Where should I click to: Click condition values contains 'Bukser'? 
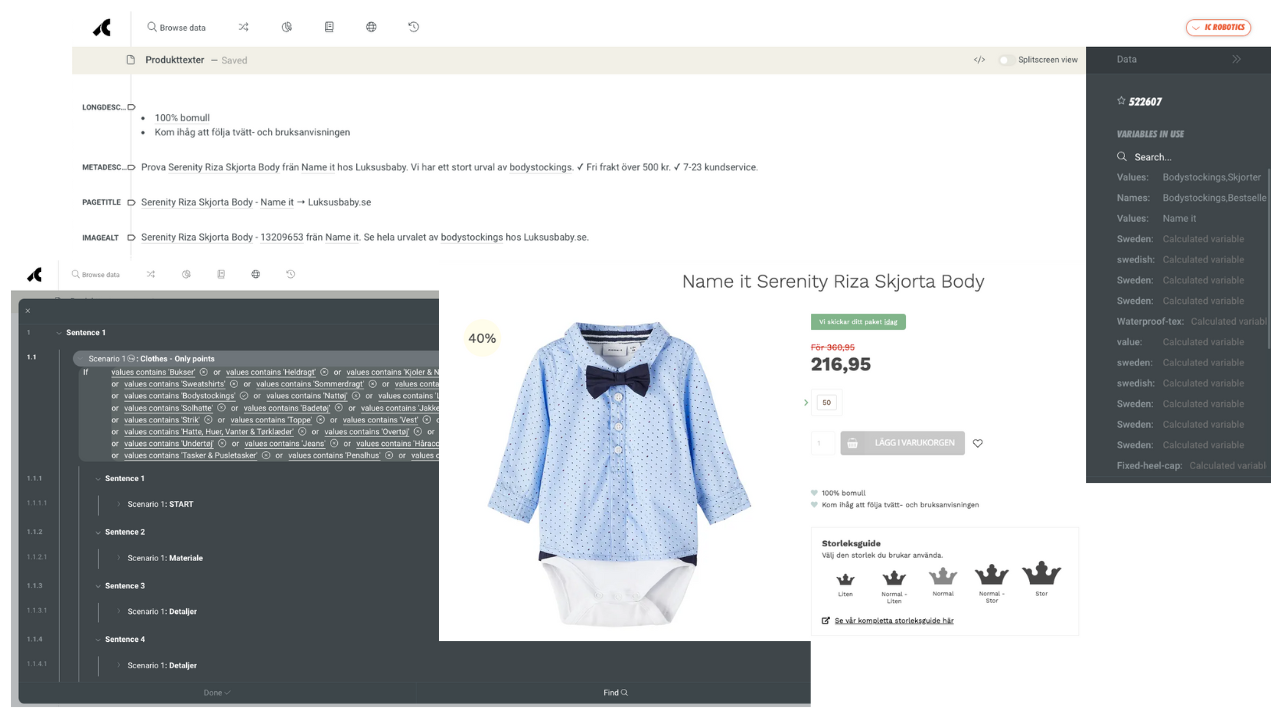[x=153, y=372]
